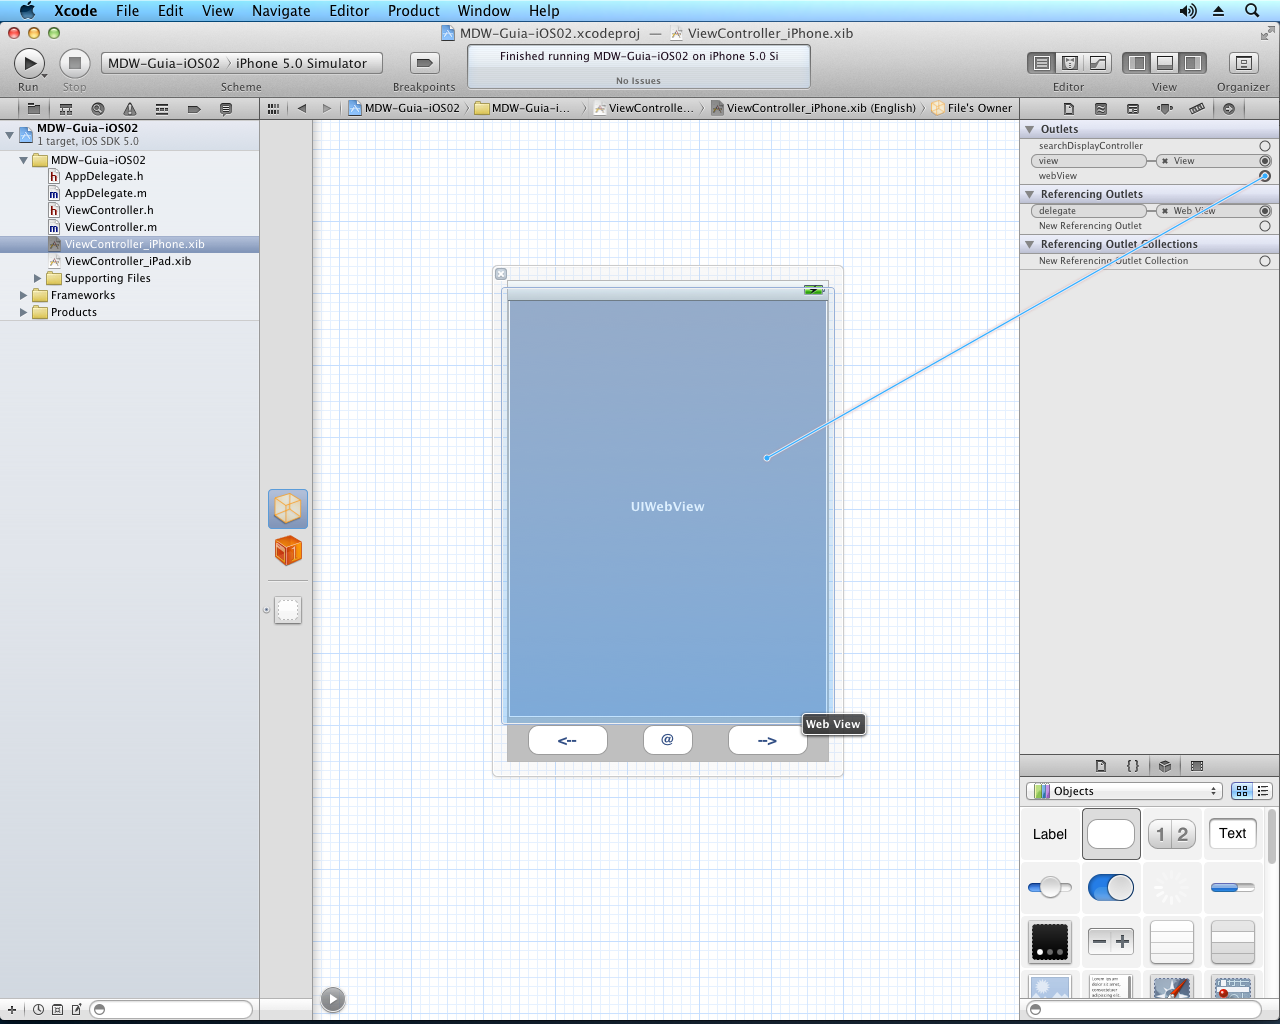Image resolution: width=1280 pixels, height=1024 pixels.
Task: Switch object library to list view
Action: pos(1263,791)
